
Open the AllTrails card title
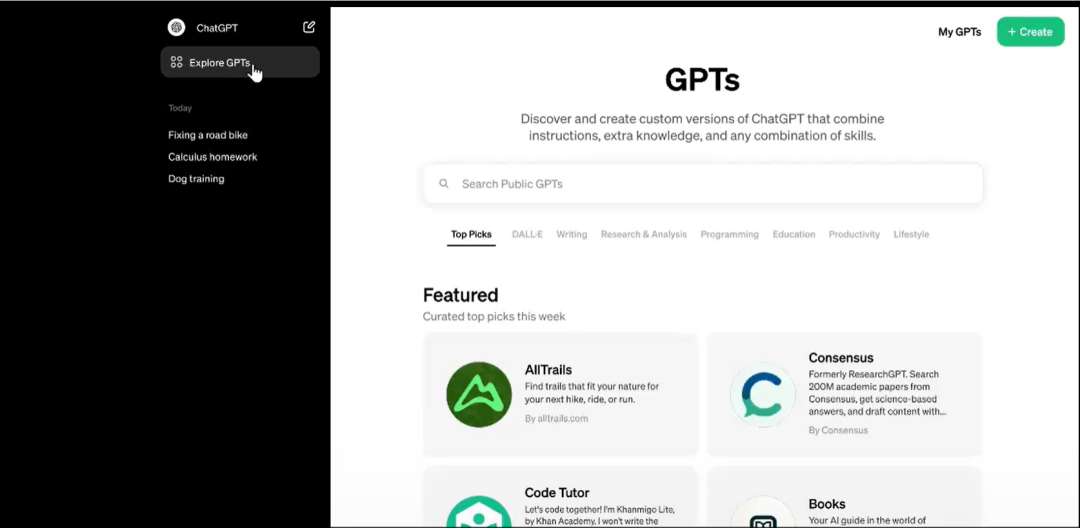coord(548,370)
